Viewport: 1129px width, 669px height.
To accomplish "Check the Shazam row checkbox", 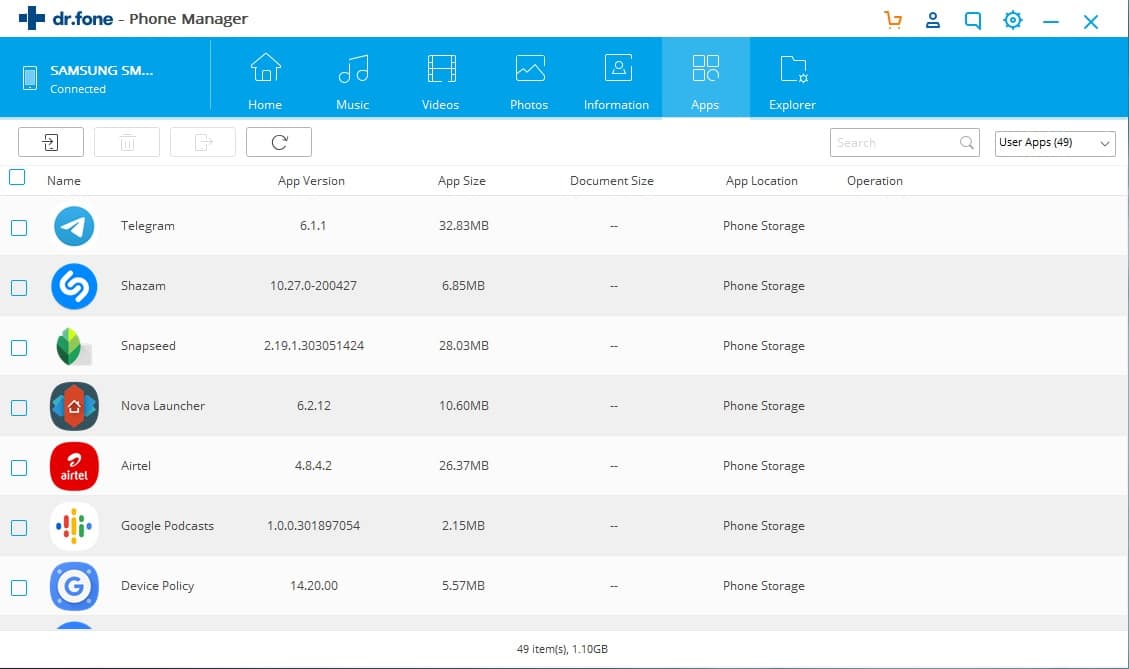I will (x=19, y=288).
